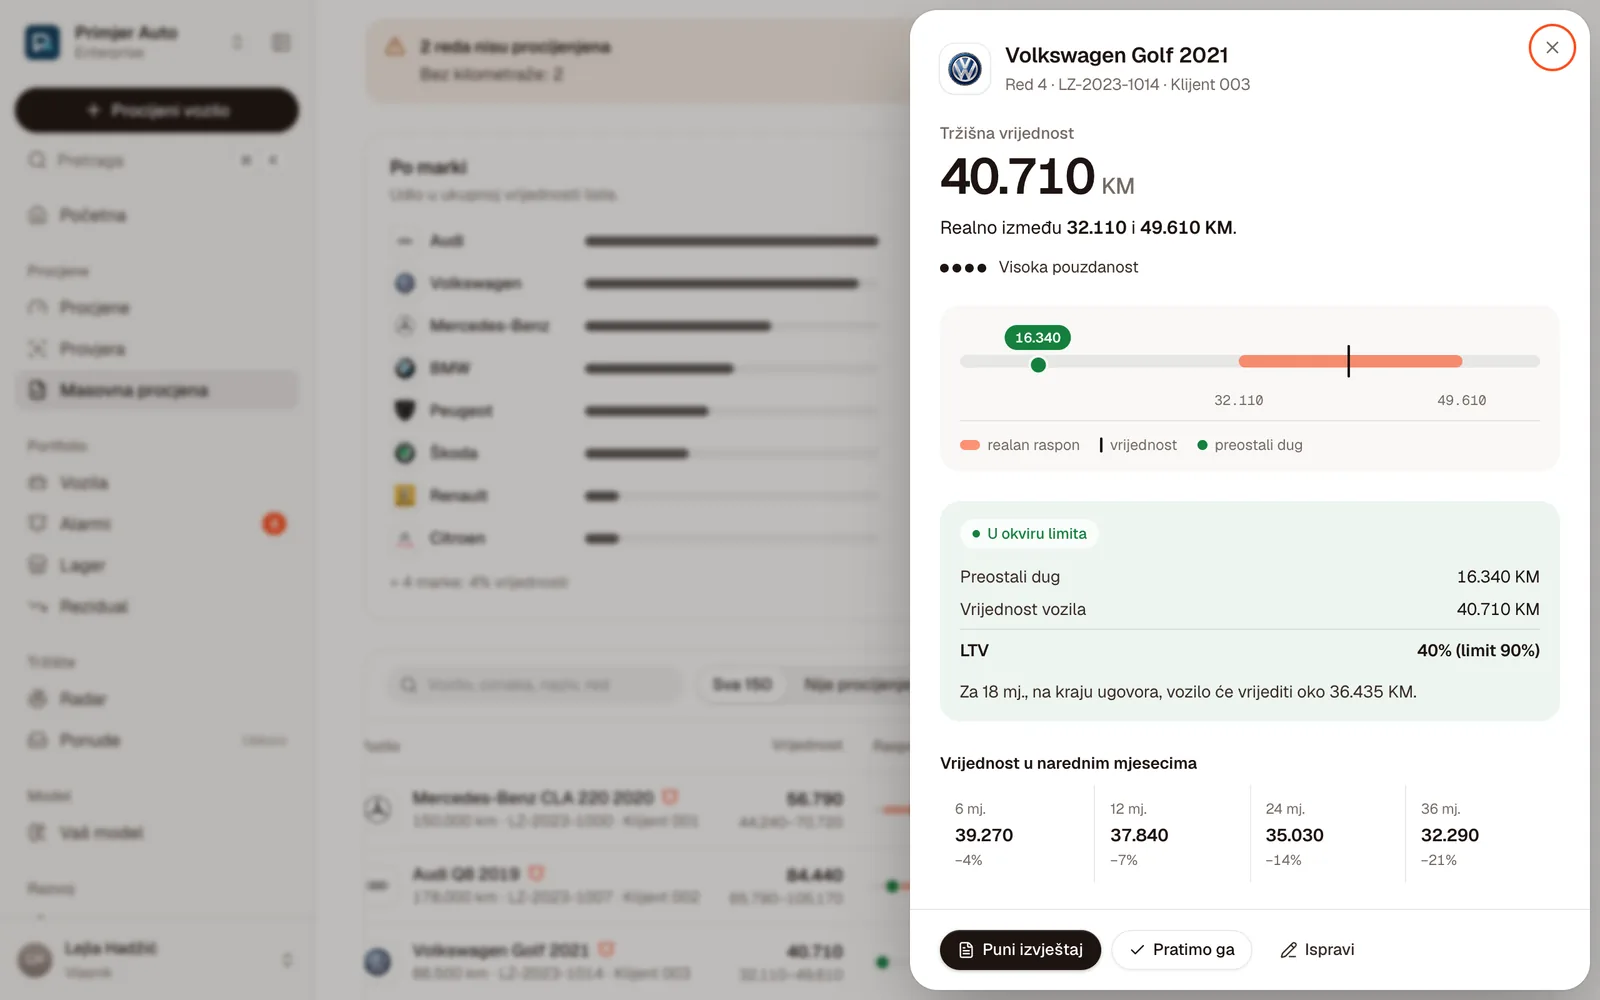Open the Puni izvještaj full report
1600x1000 pixels.
point(1020,950)
